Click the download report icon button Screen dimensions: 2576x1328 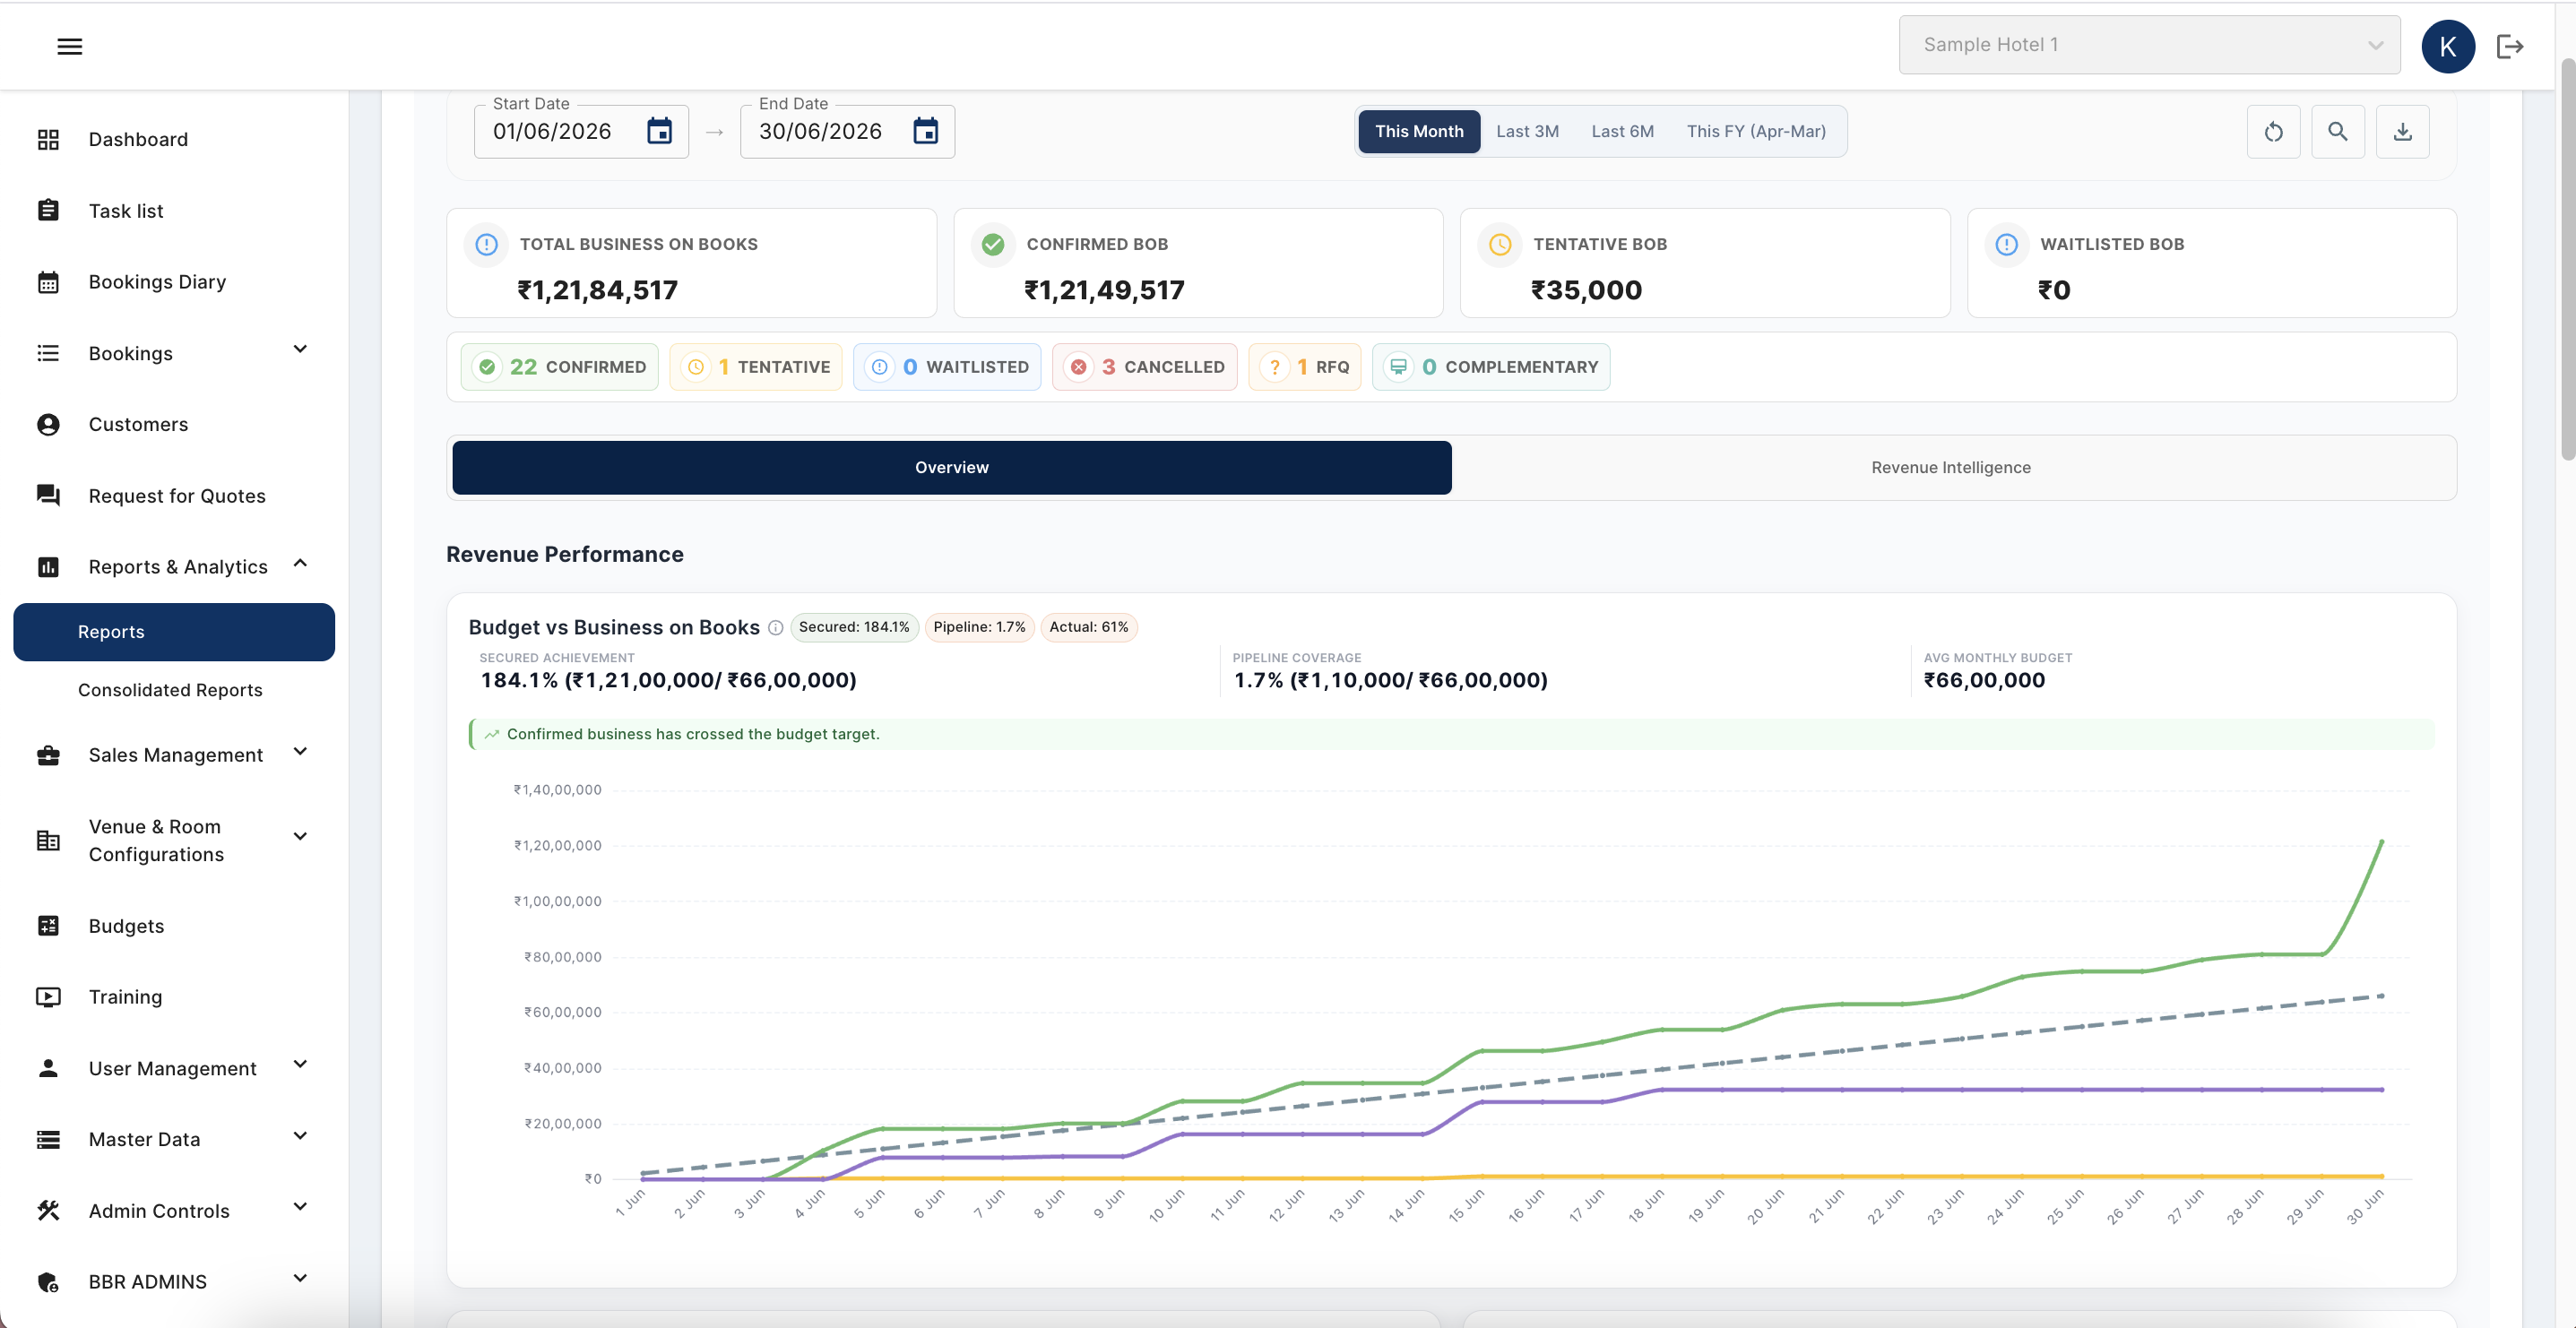2402,131
